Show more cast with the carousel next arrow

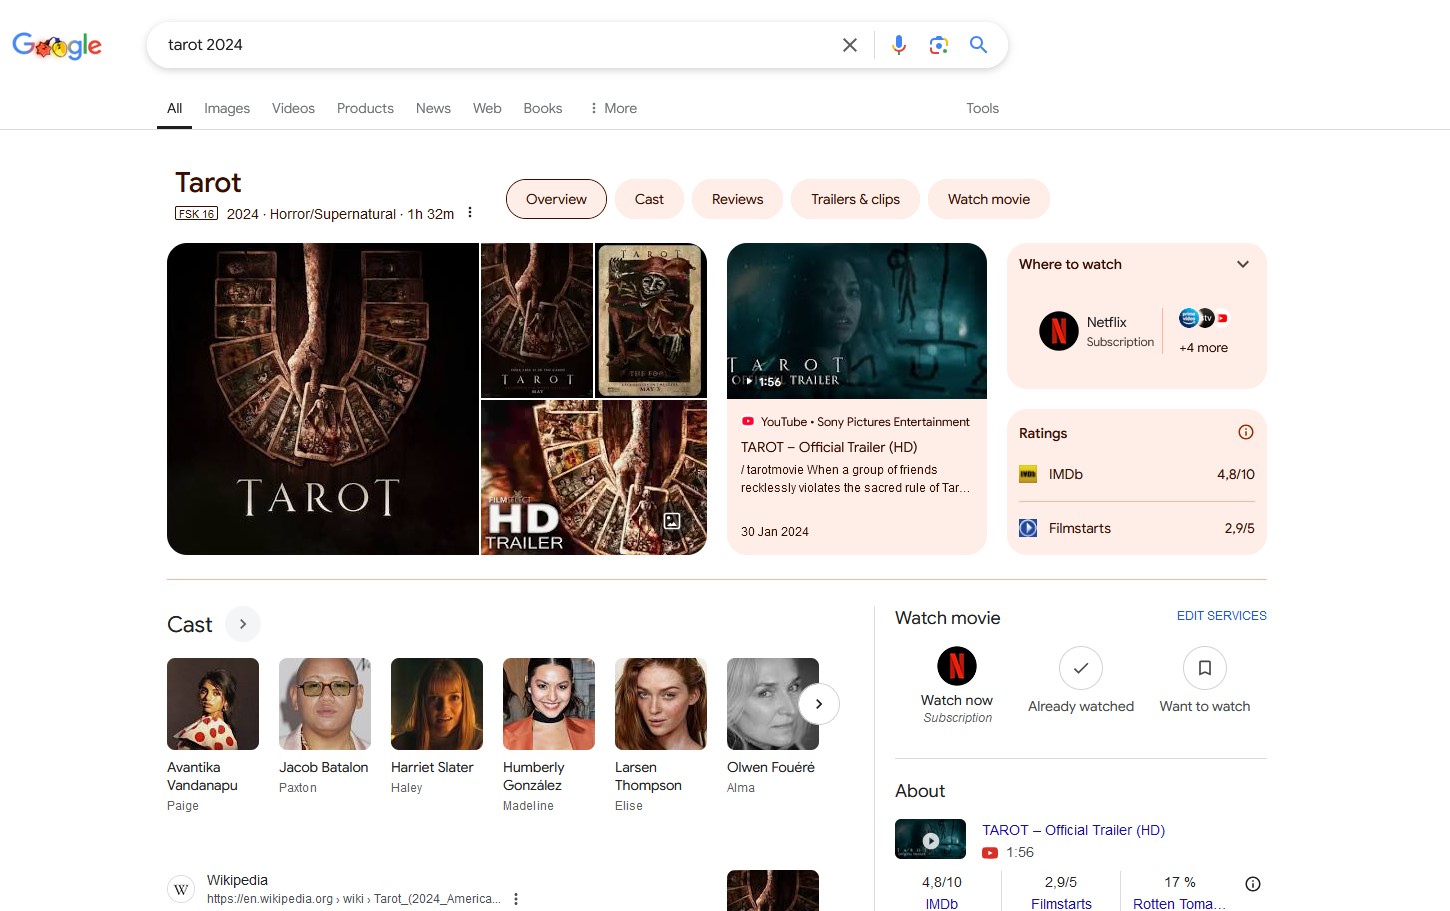point(819,704)
